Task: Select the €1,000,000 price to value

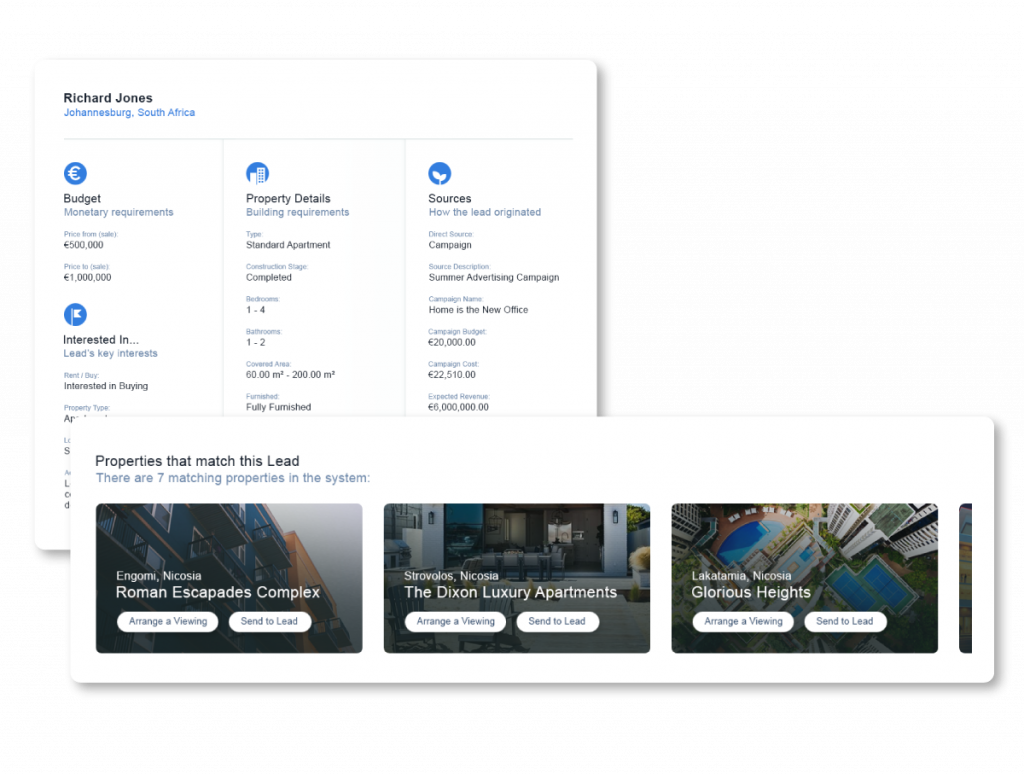Action: 88,278
